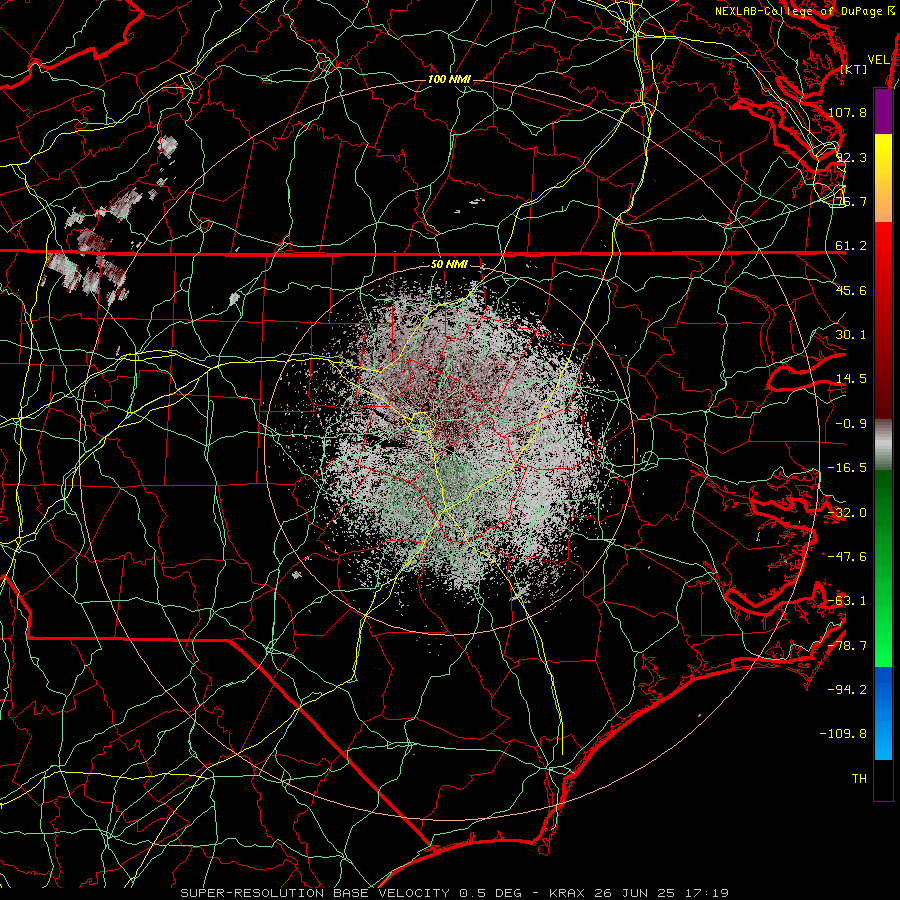Click the 50 NMI range ring label

(x=449, y=264)
